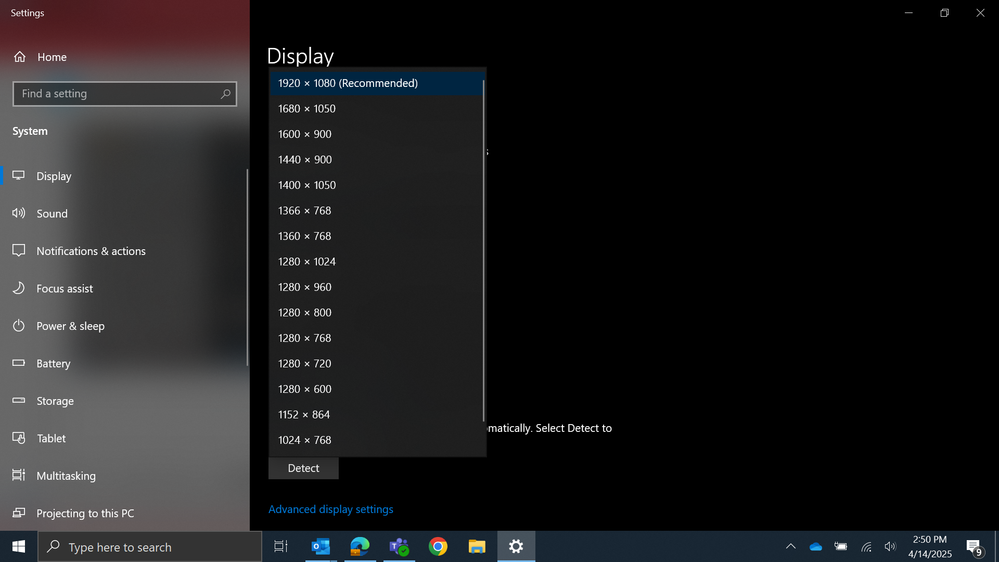
Task: Open the Multitasking settings section
Action: (66, 476)
